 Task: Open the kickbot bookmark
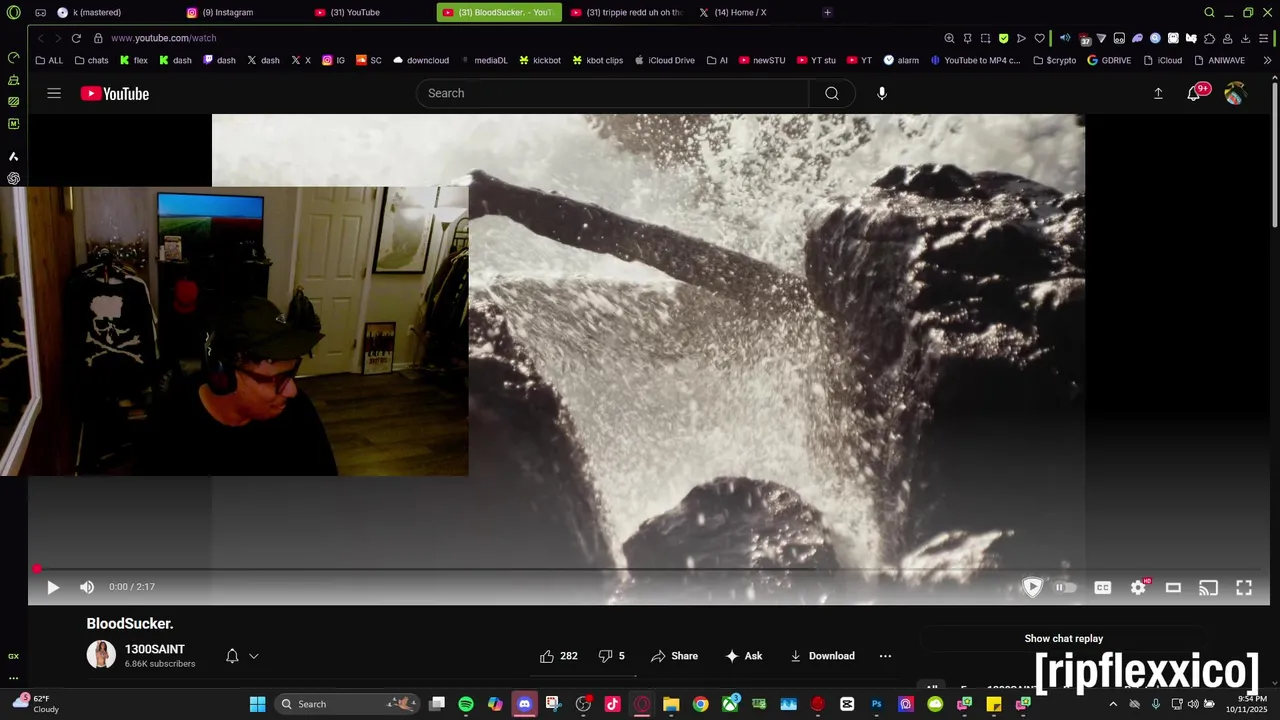[x=539, y=60]
